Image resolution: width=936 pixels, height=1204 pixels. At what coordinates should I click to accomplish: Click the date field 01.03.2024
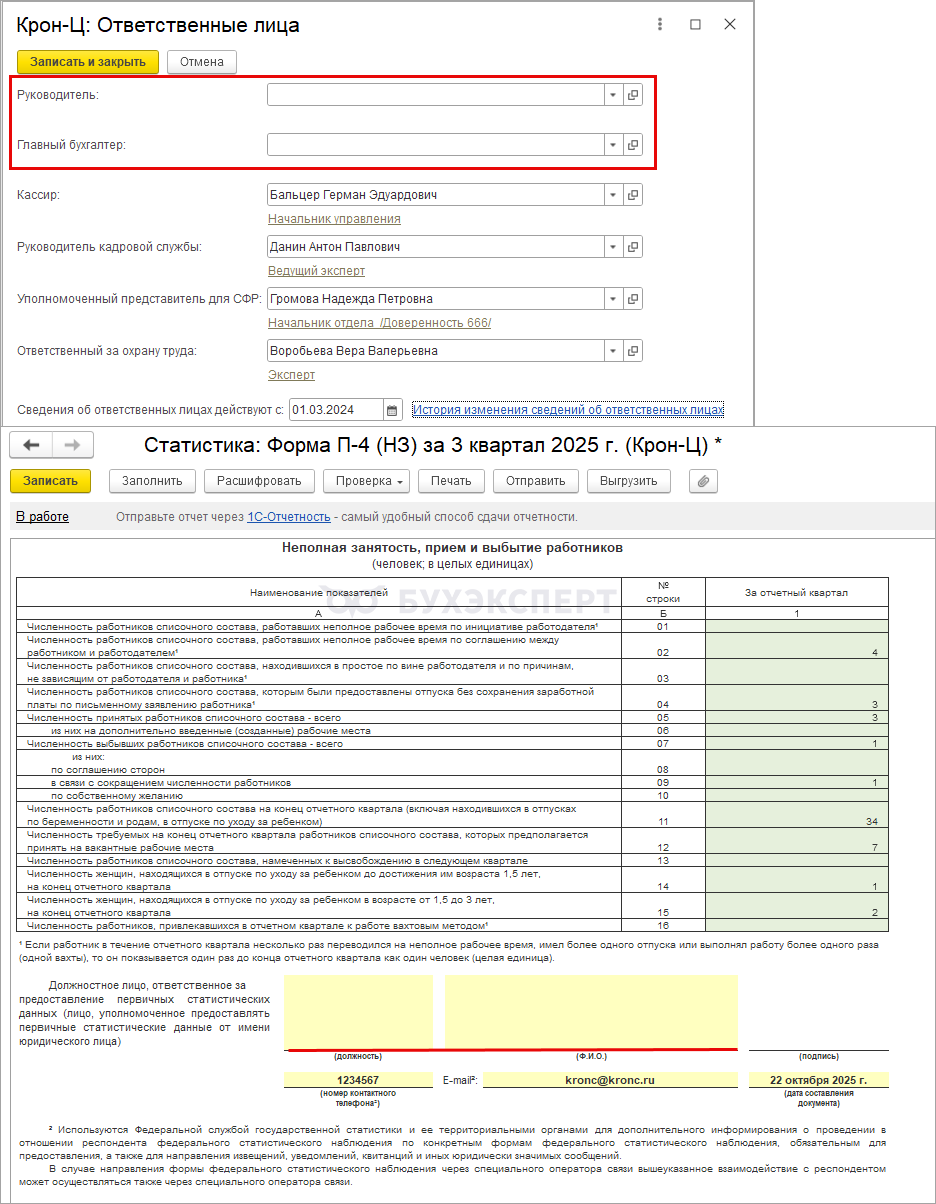click(x=336, y=409)
